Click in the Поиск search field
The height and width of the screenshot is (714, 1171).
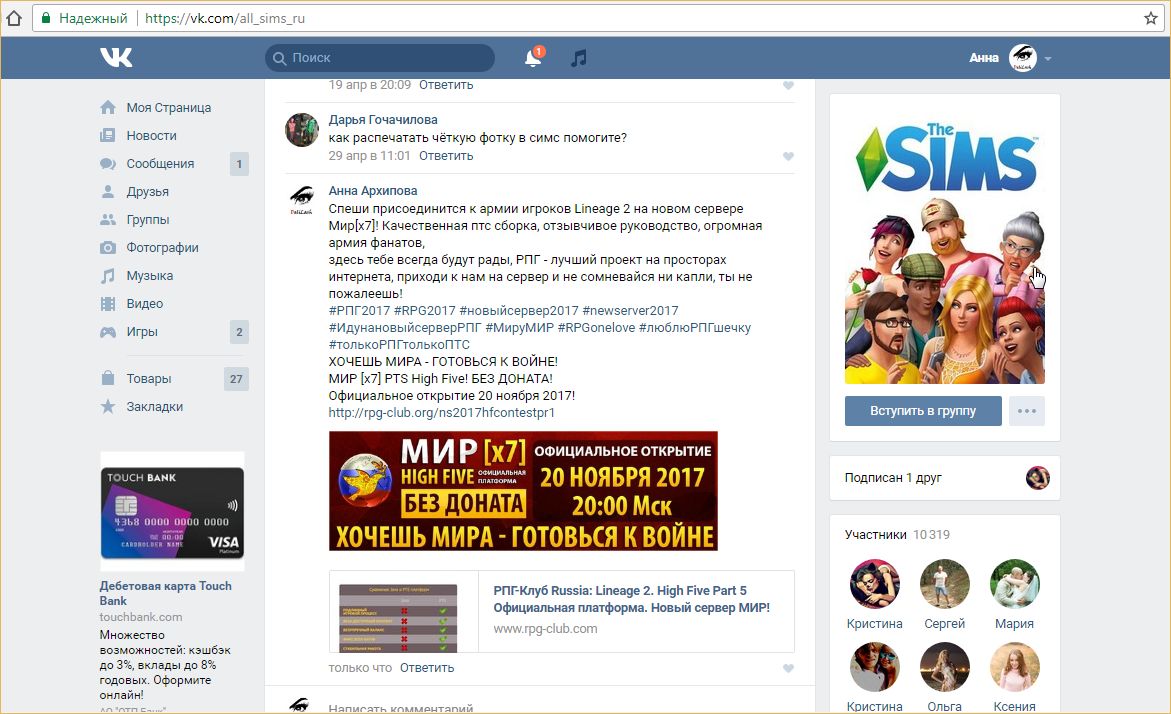pyautogui.click(x=379, y=58)
